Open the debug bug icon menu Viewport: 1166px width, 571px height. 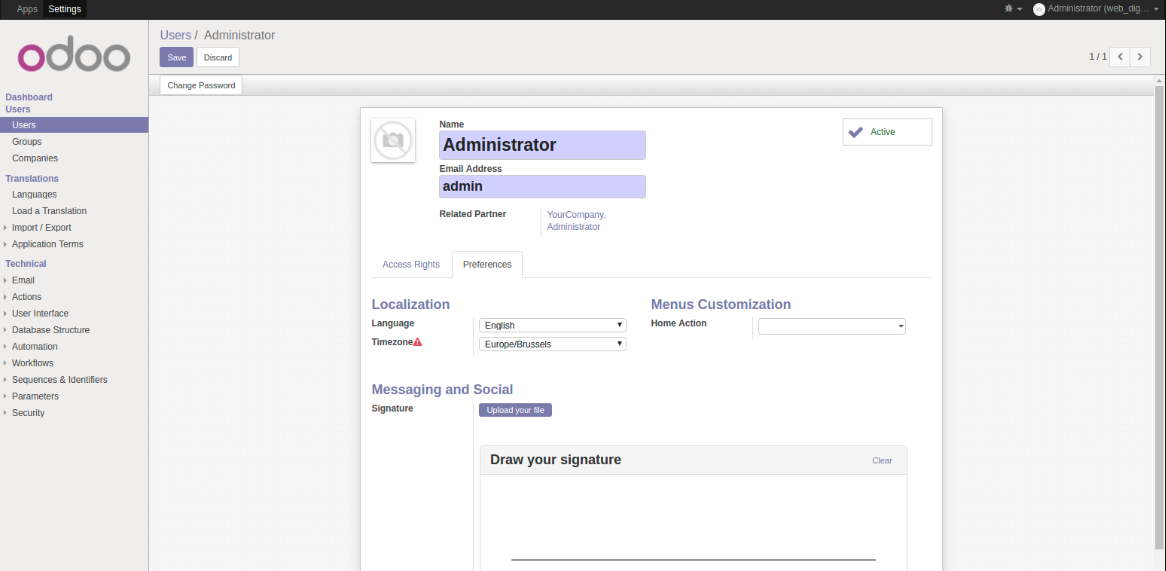click(1010, 9)
